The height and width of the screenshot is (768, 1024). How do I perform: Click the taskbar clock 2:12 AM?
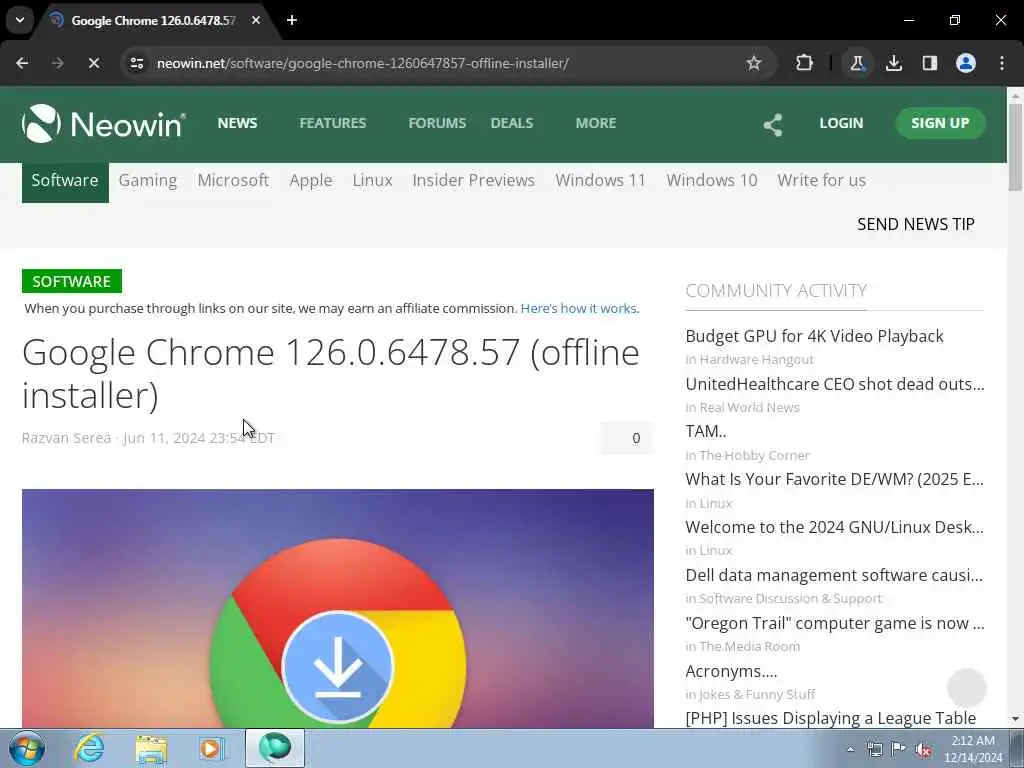973,741
